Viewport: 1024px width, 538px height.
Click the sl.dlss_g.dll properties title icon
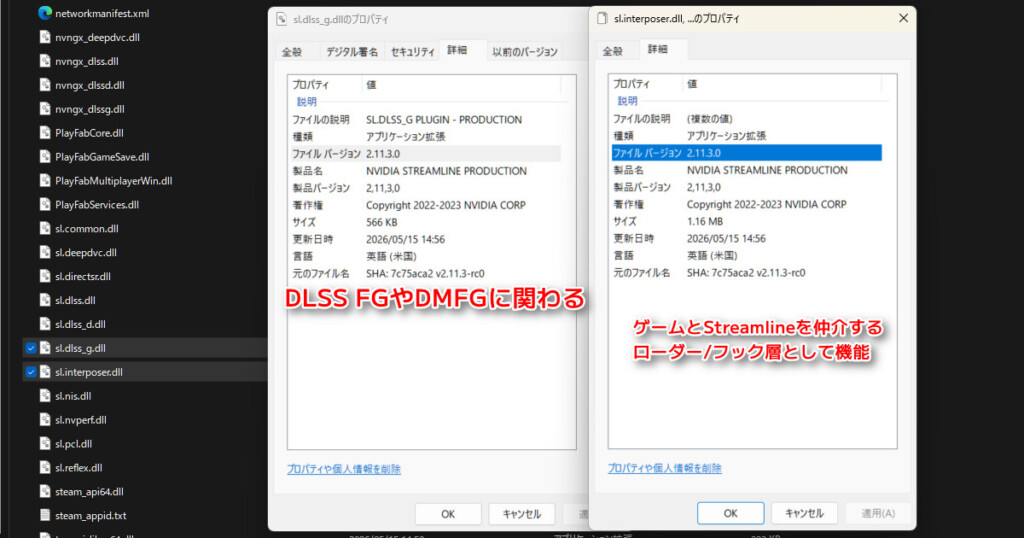click(281, 20)
